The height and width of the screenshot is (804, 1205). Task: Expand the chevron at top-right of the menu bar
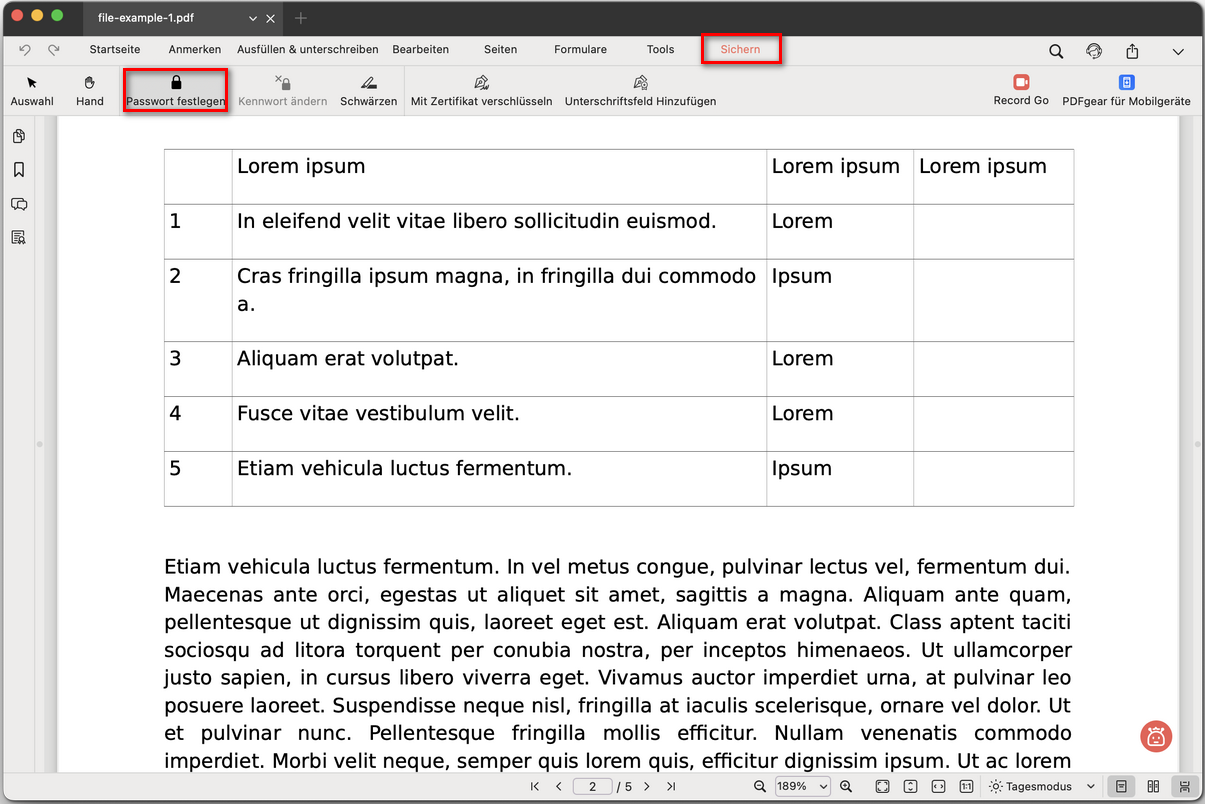tap(1178, 51)
